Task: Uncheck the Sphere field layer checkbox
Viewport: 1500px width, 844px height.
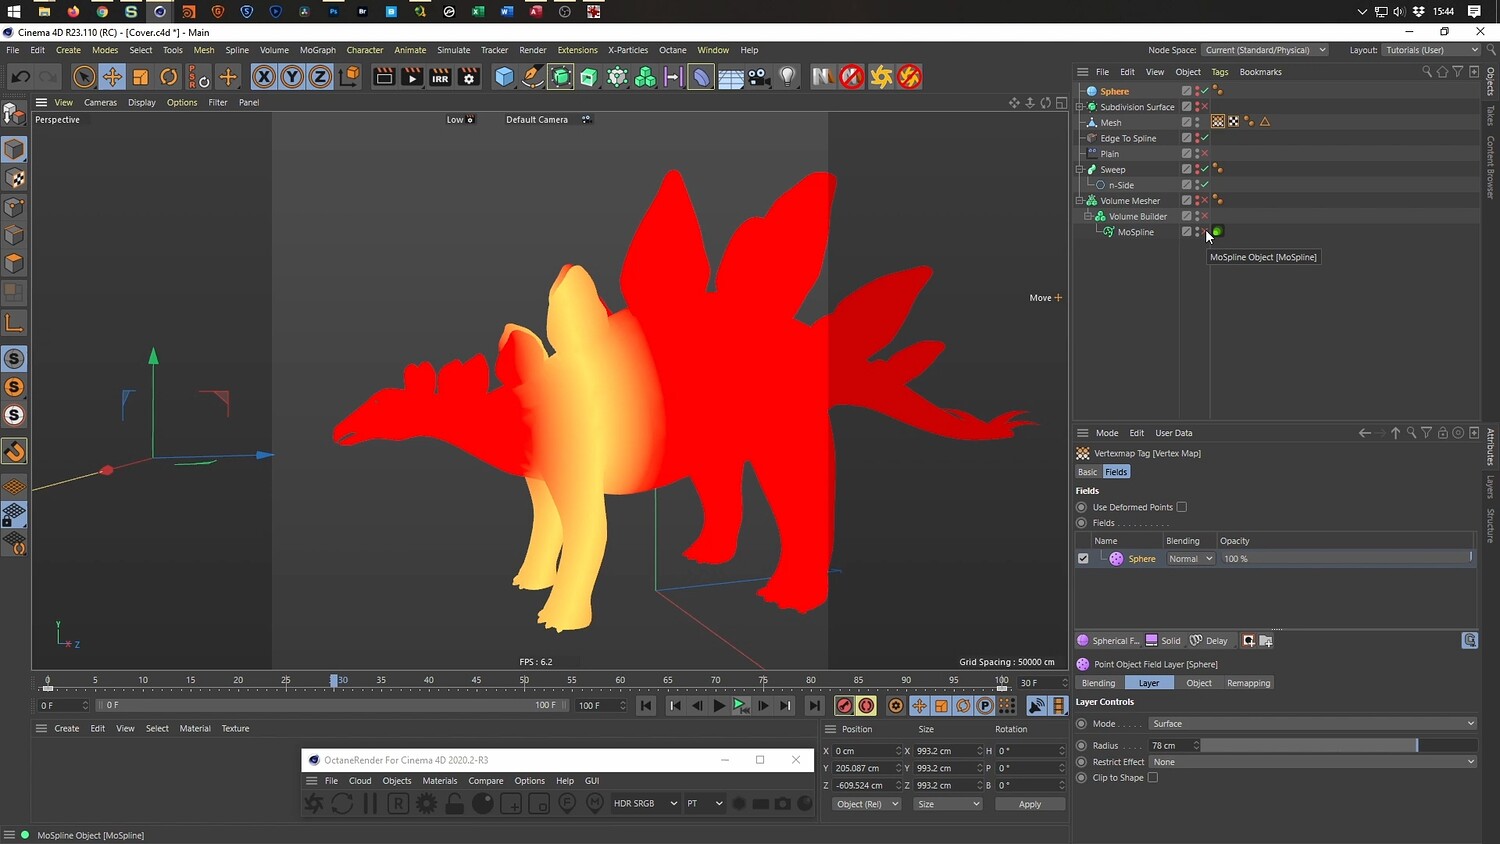Action: point(1083,559)
